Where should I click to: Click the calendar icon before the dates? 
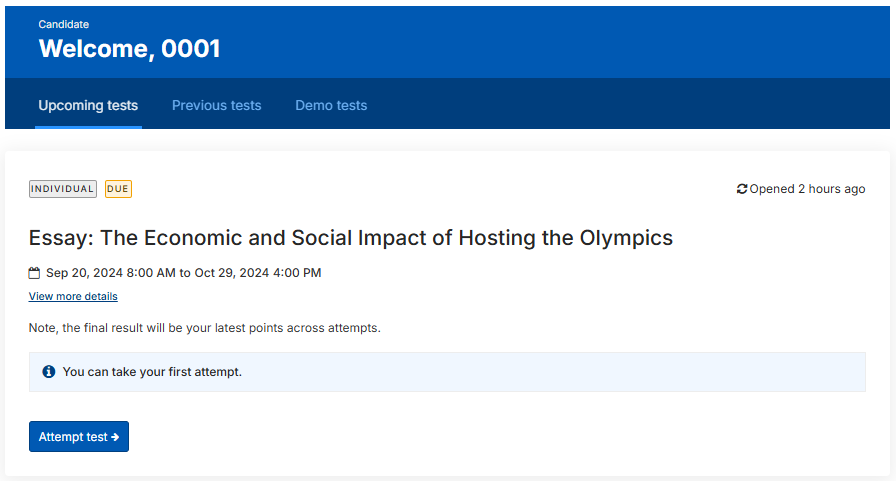(x=34, y=273)
